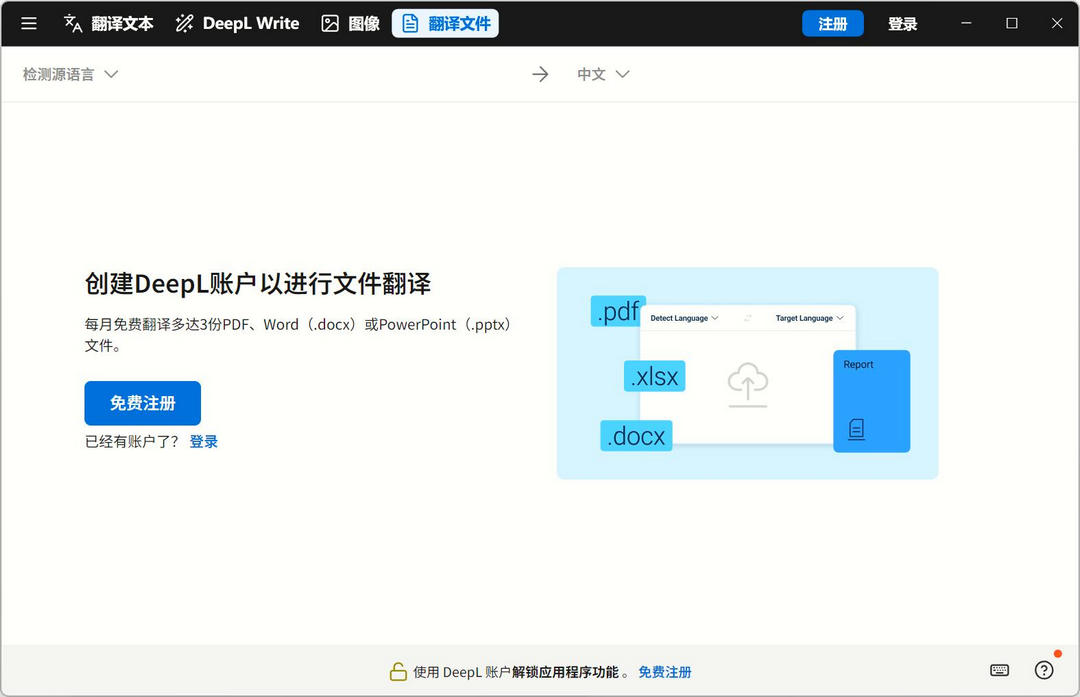This screenshot has width=1080, height=697.
Task: Click the 翻译文件 document icon
Action: [412, 22]
